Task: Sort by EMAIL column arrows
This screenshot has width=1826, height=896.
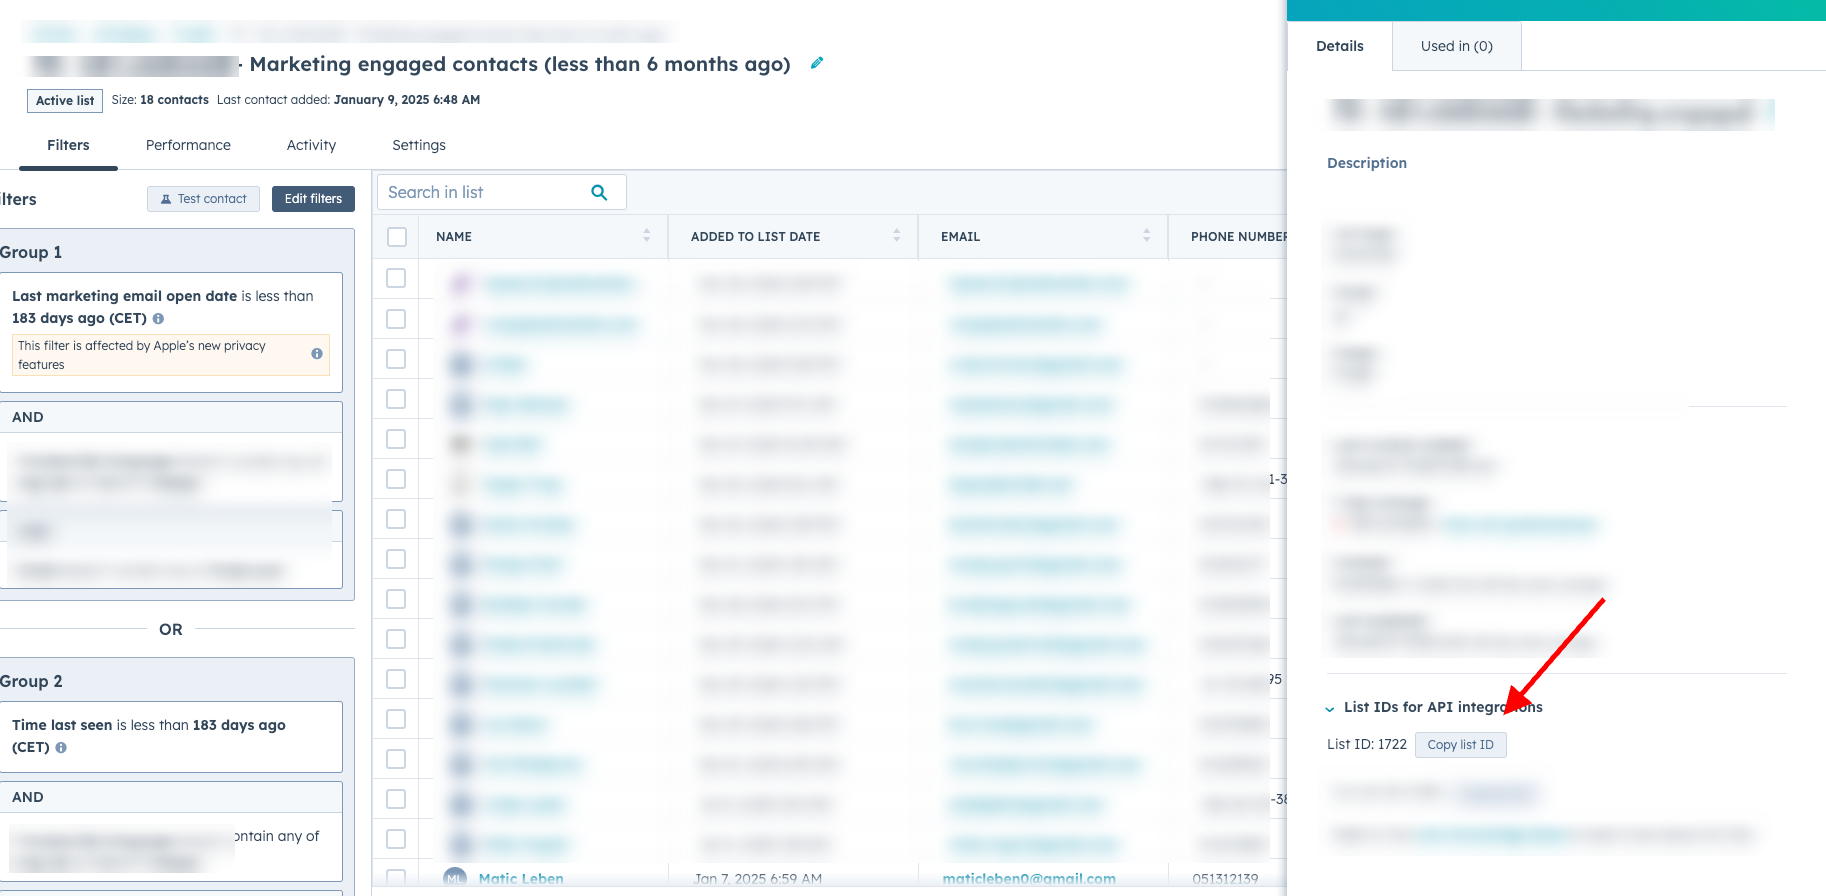Action: (x=1146, y=236)
